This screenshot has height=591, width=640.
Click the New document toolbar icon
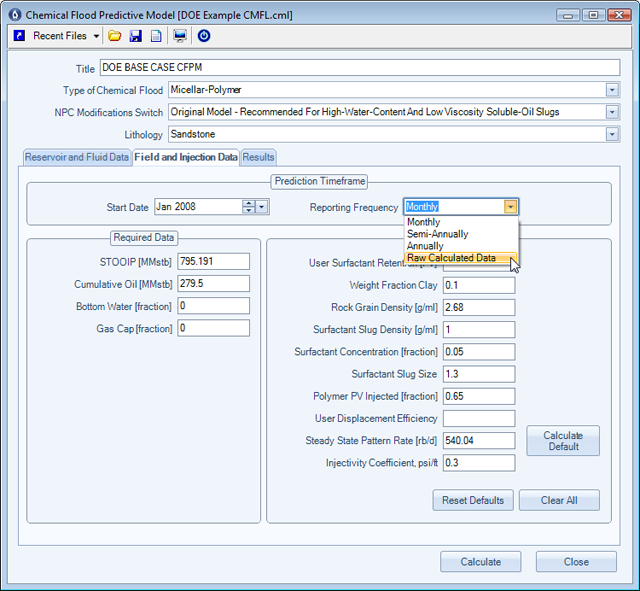tap(156, 36)
